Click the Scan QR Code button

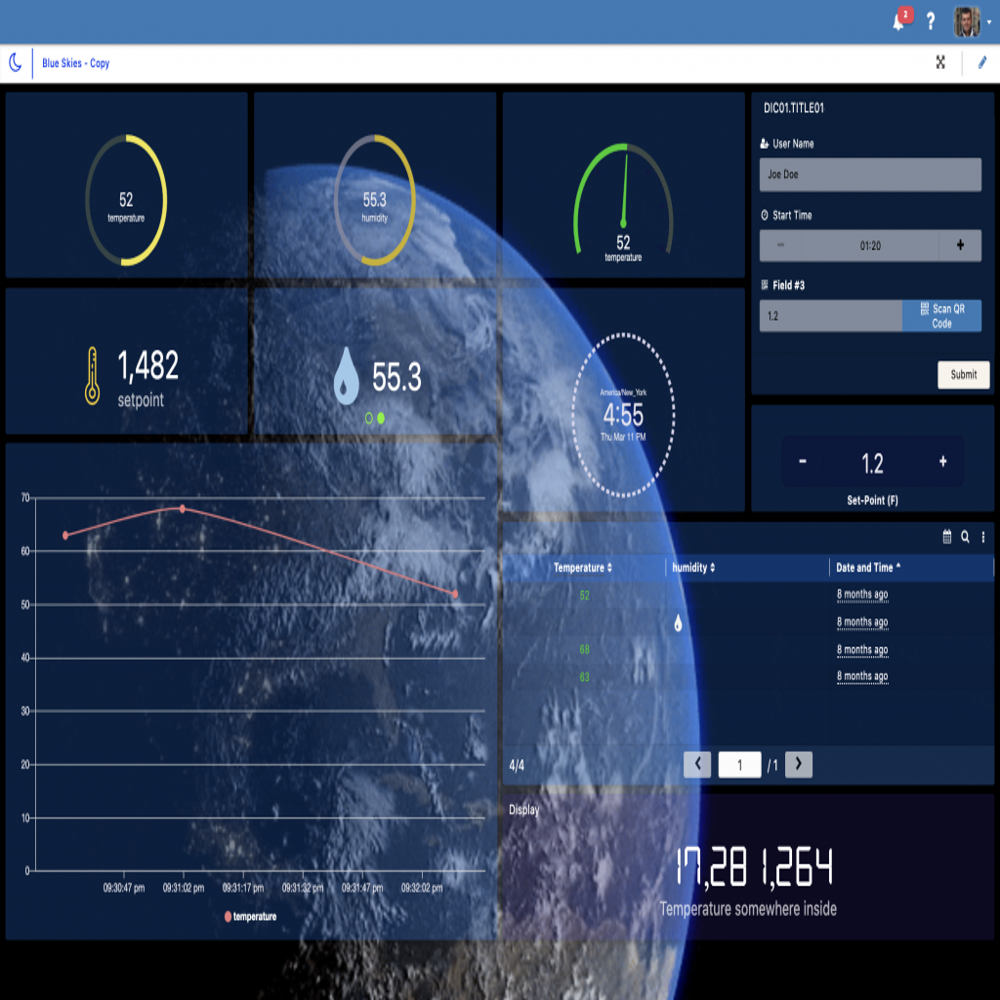coord(941,316)
